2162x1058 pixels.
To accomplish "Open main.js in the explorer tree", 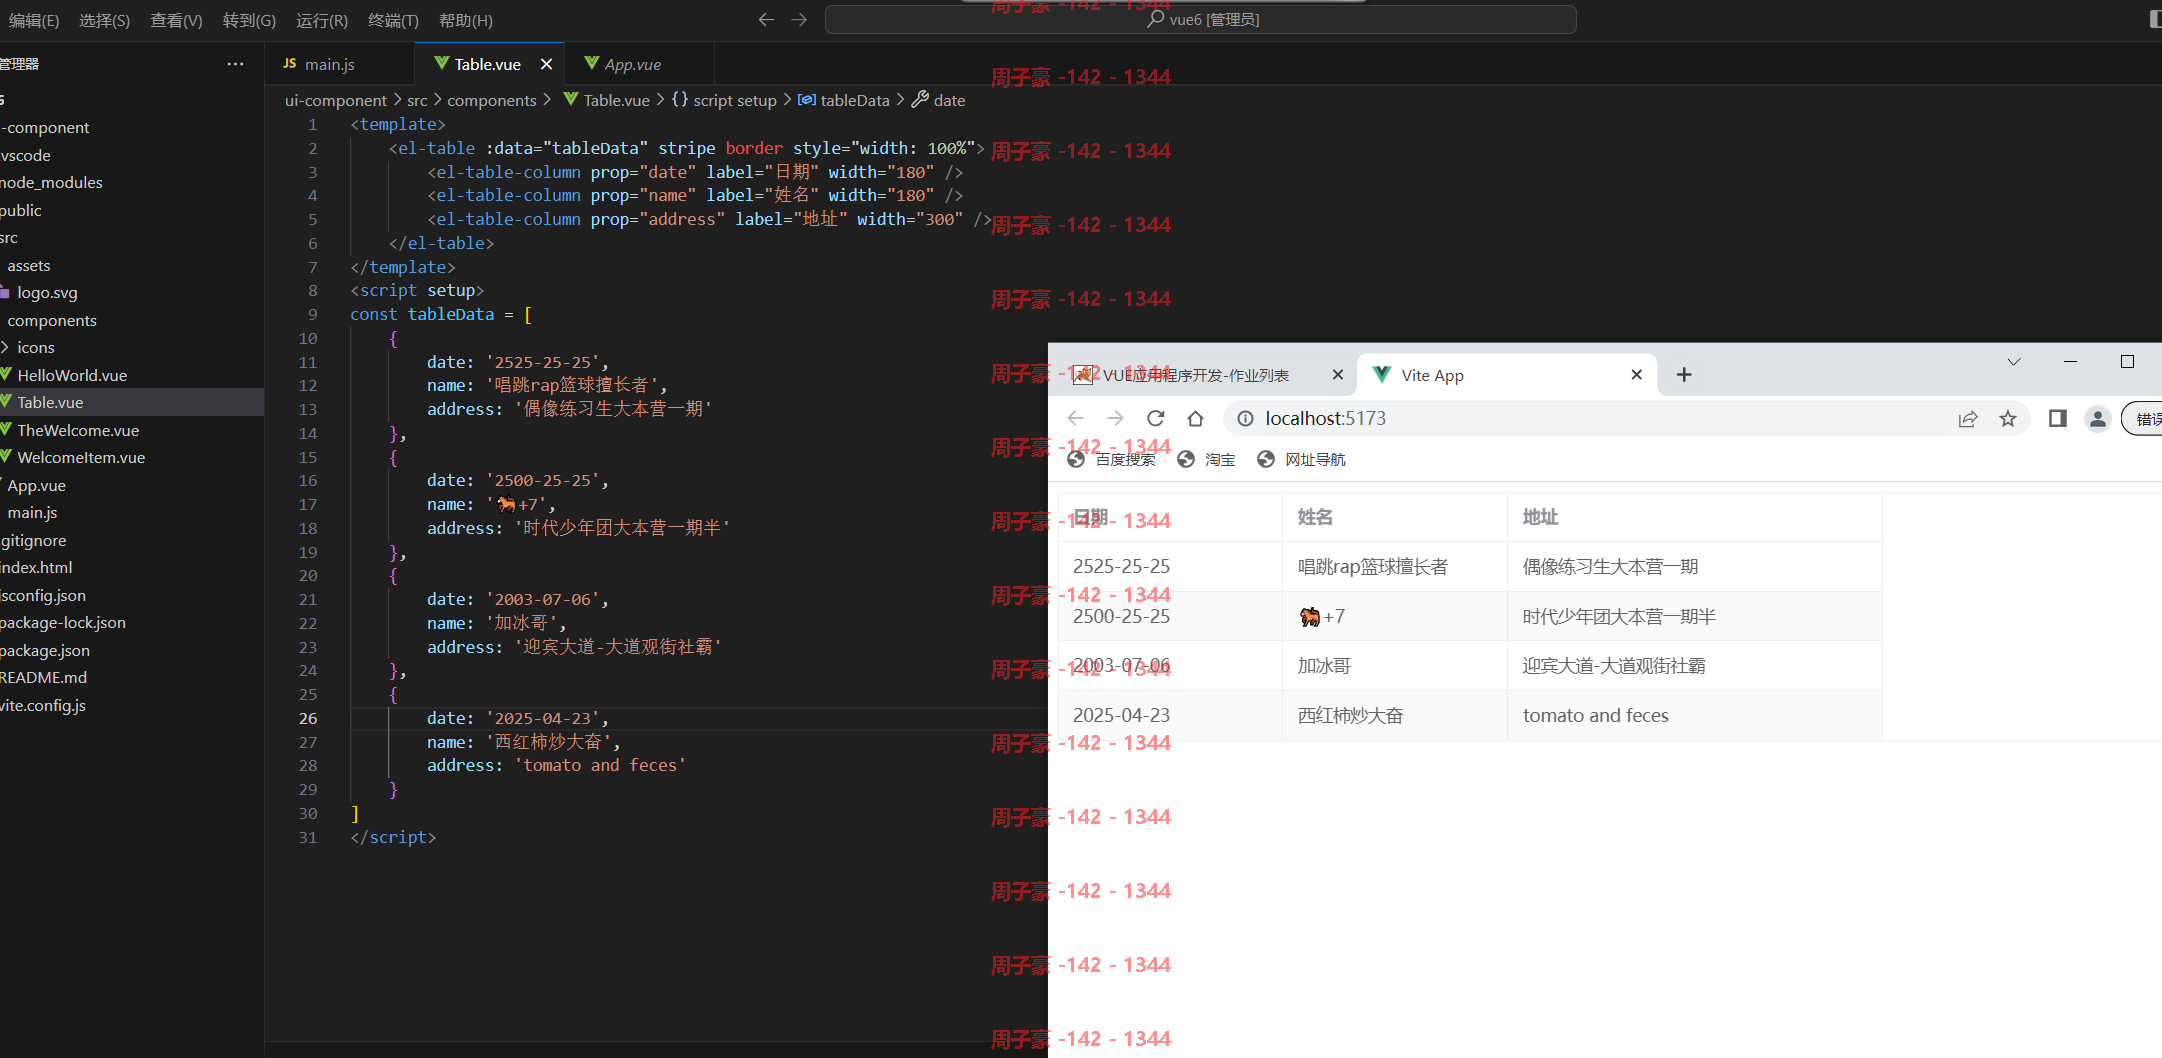I will pos(32,513).
